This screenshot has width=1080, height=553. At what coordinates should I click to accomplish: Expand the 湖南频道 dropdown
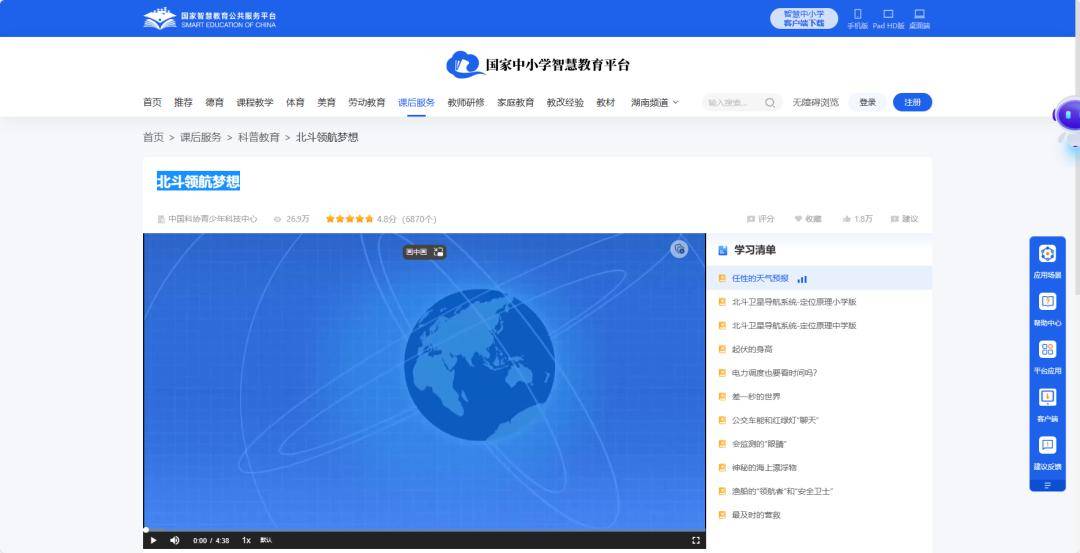point(655,103)
